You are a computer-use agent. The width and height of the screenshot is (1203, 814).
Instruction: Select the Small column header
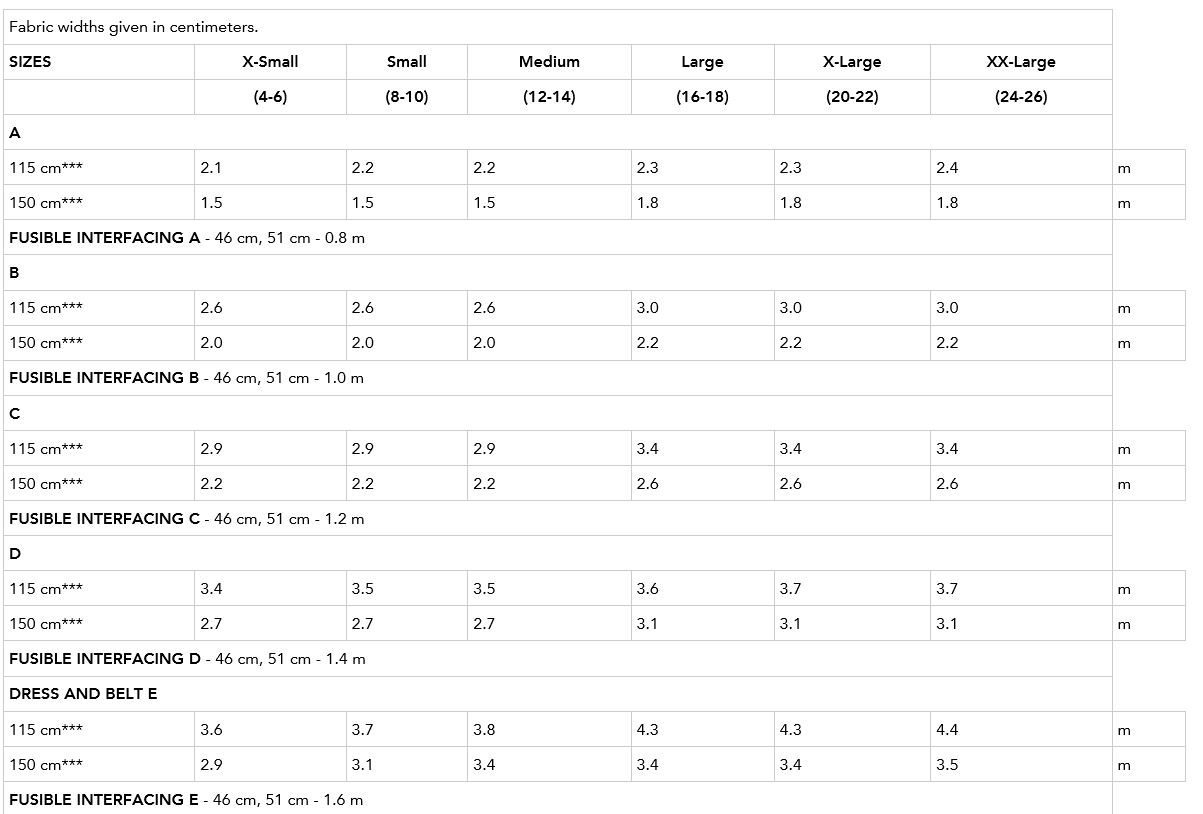[406, 62]
